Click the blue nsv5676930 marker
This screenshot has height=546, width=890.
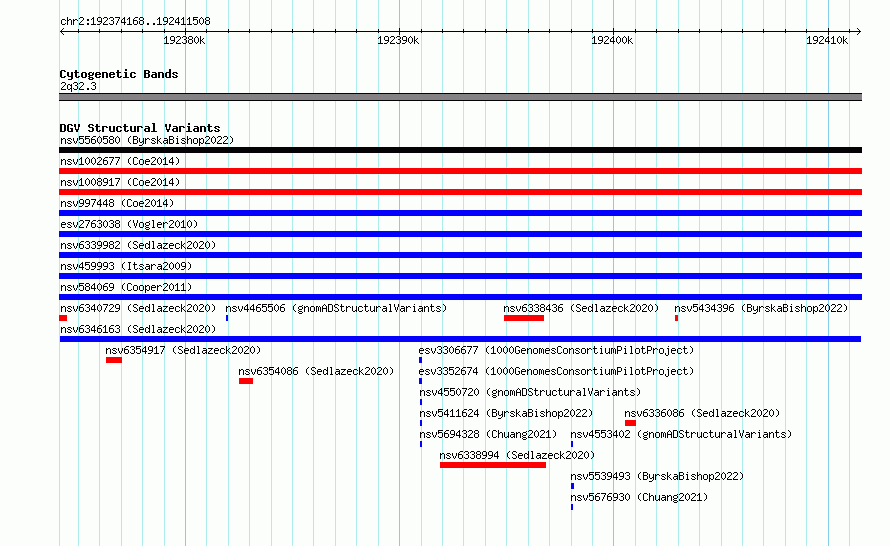[572, 507]
